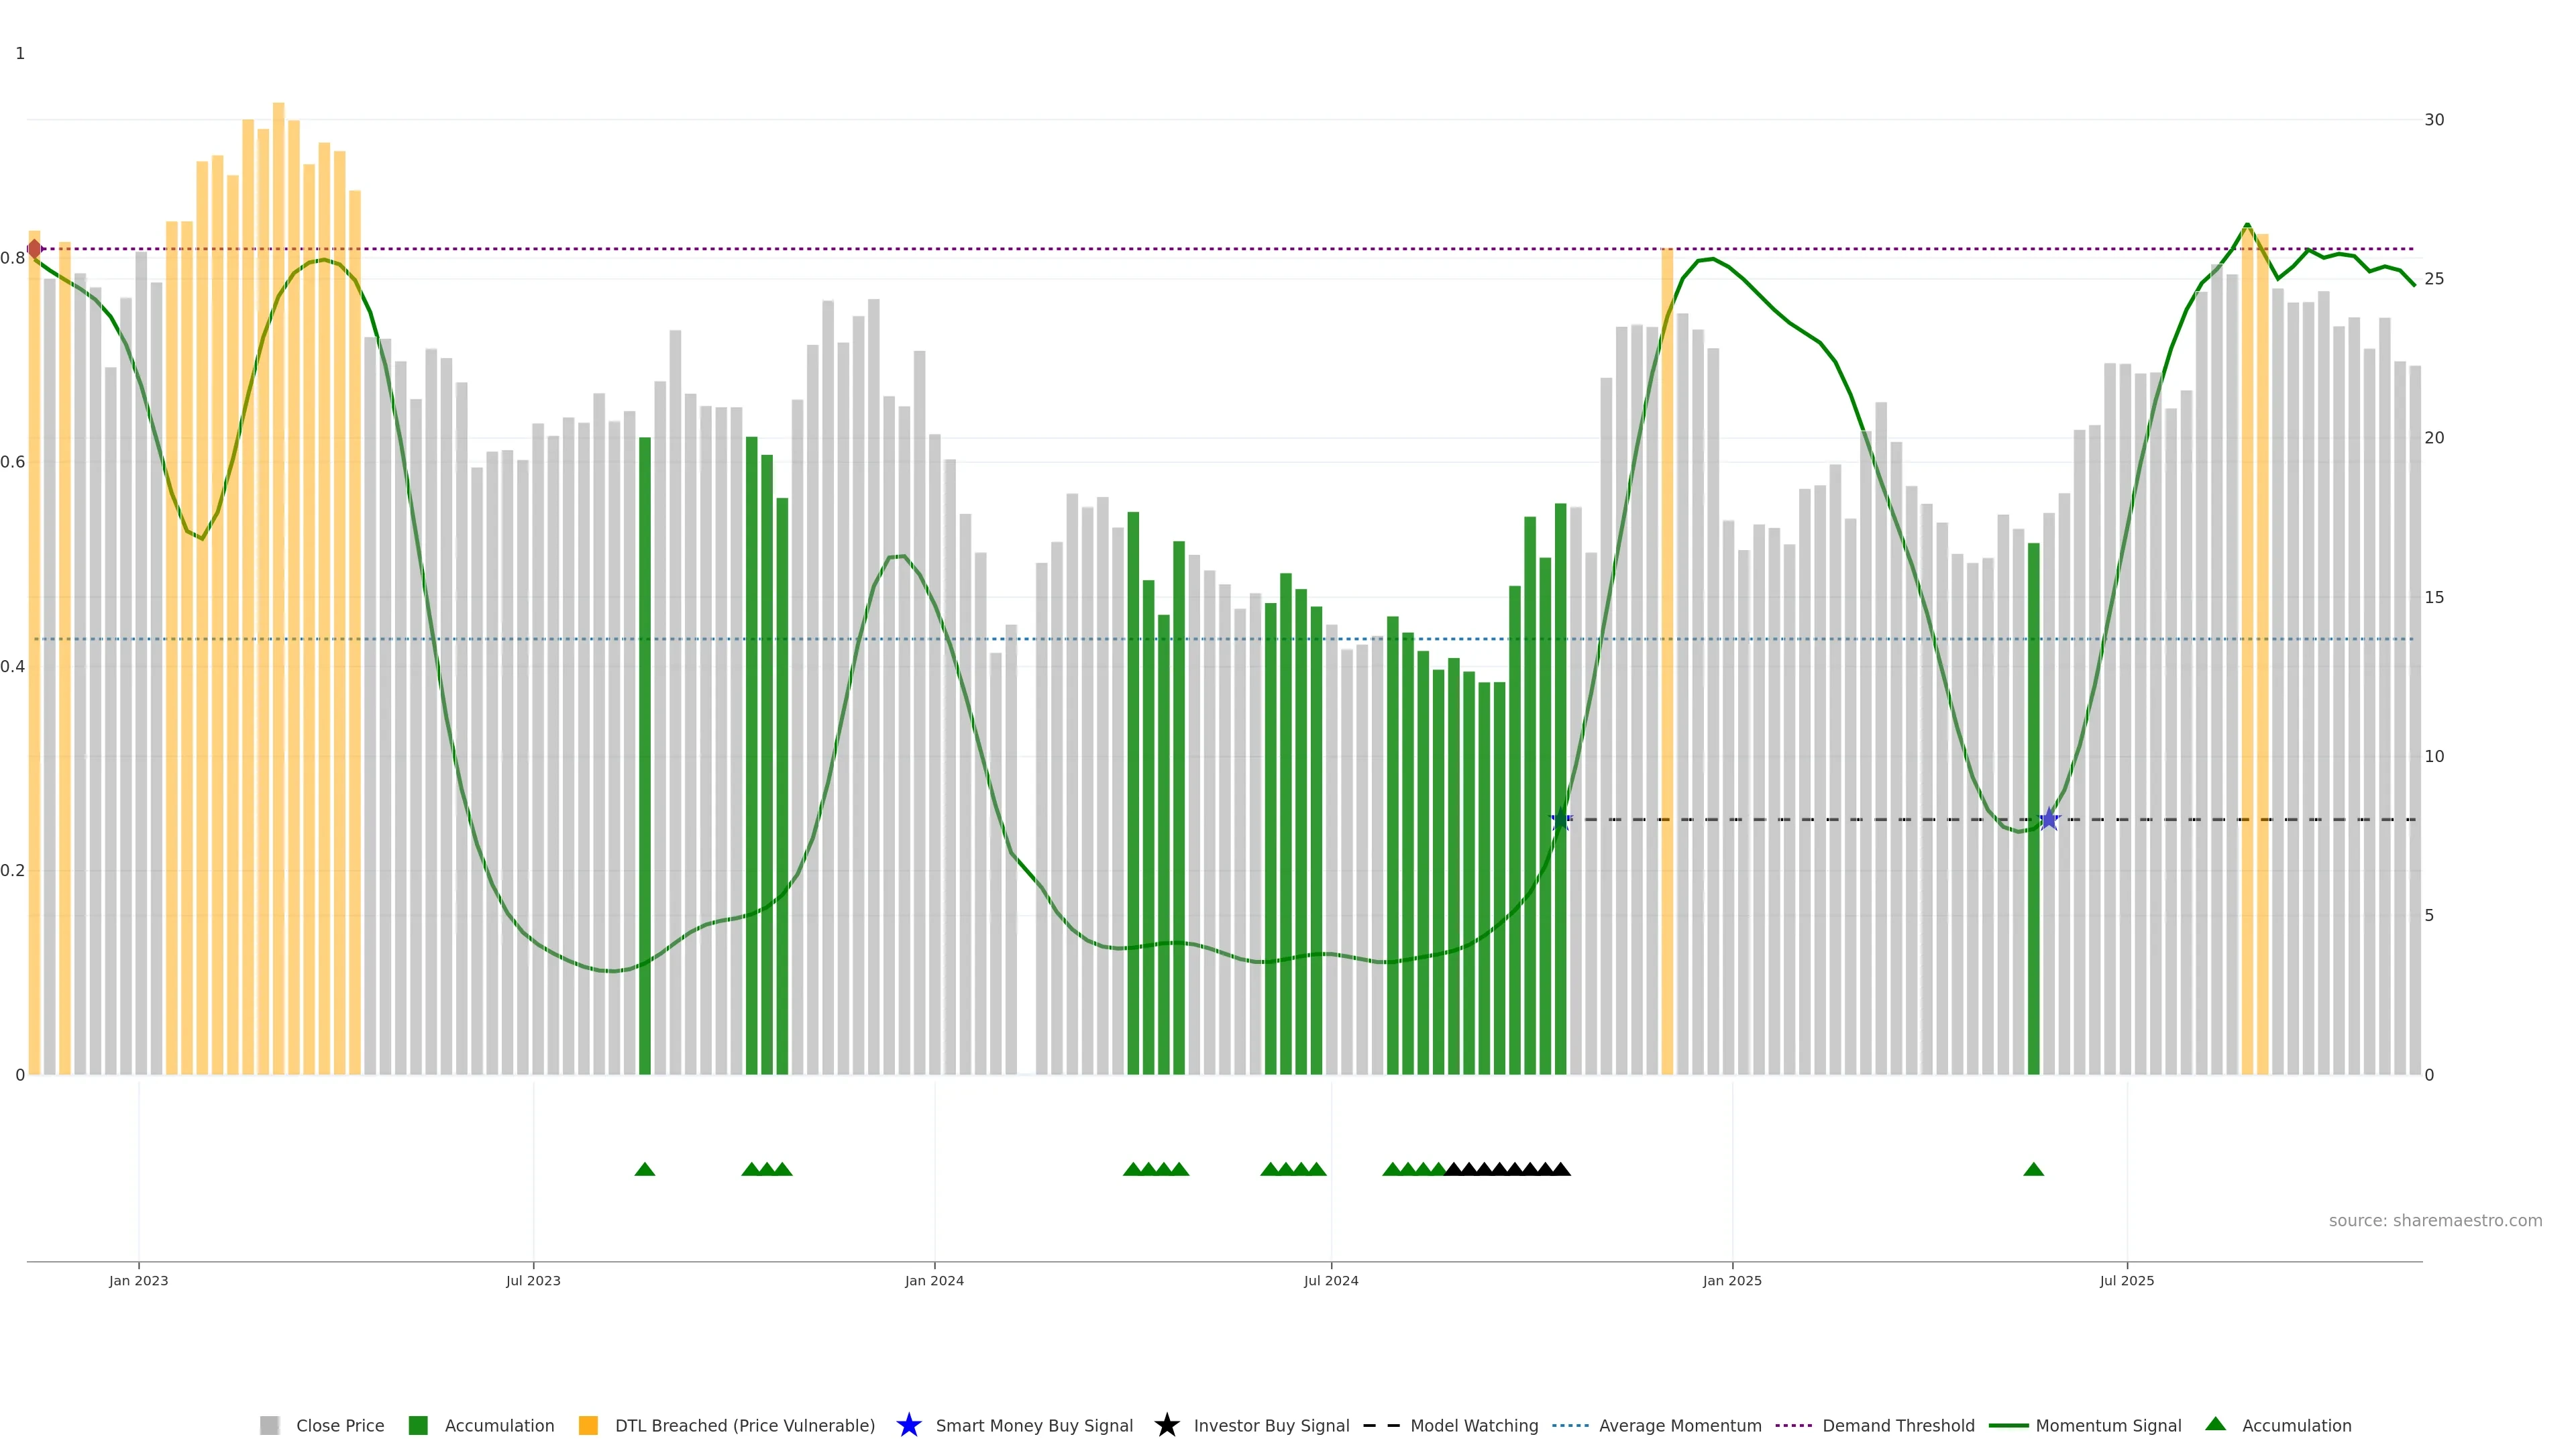The height and width of the screenshot is (1449, 2576).
Task: Click the single accumulation triangle after Jul 2023
Action: click(645, 1169)
